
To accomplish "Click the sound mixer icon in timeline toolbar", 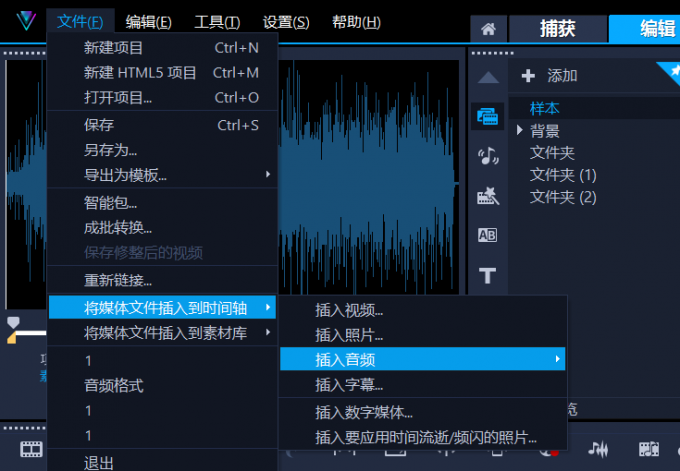I will point(598,449).
